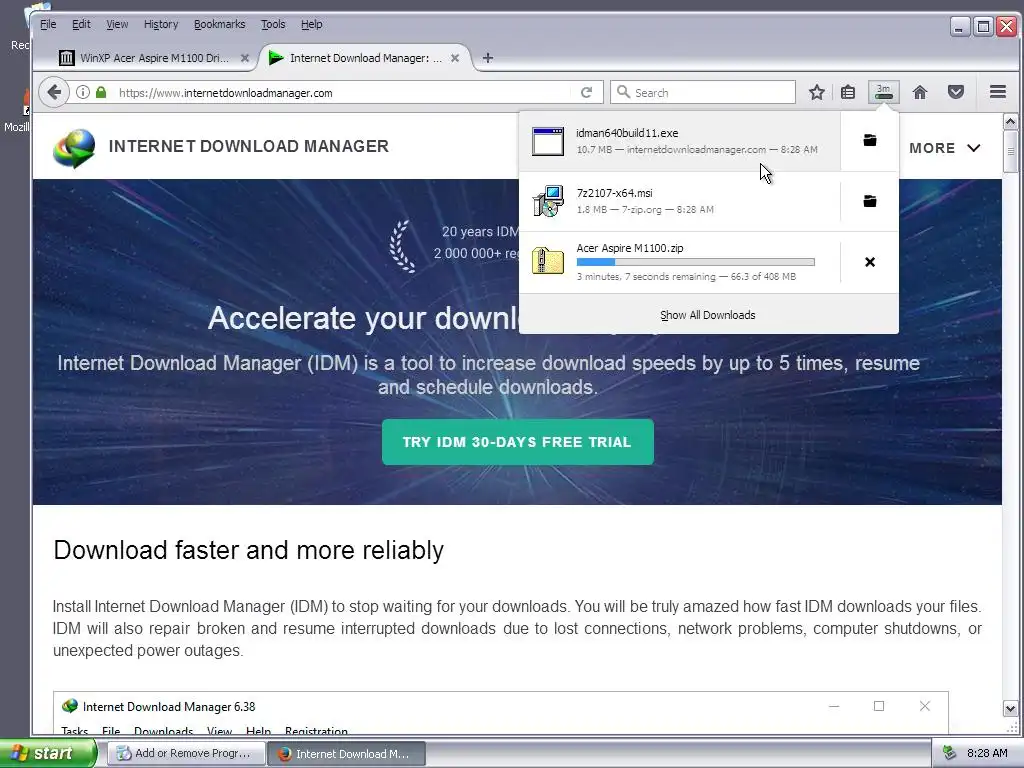Open the History menu
Screen dimensions: 1024x768
161,24
